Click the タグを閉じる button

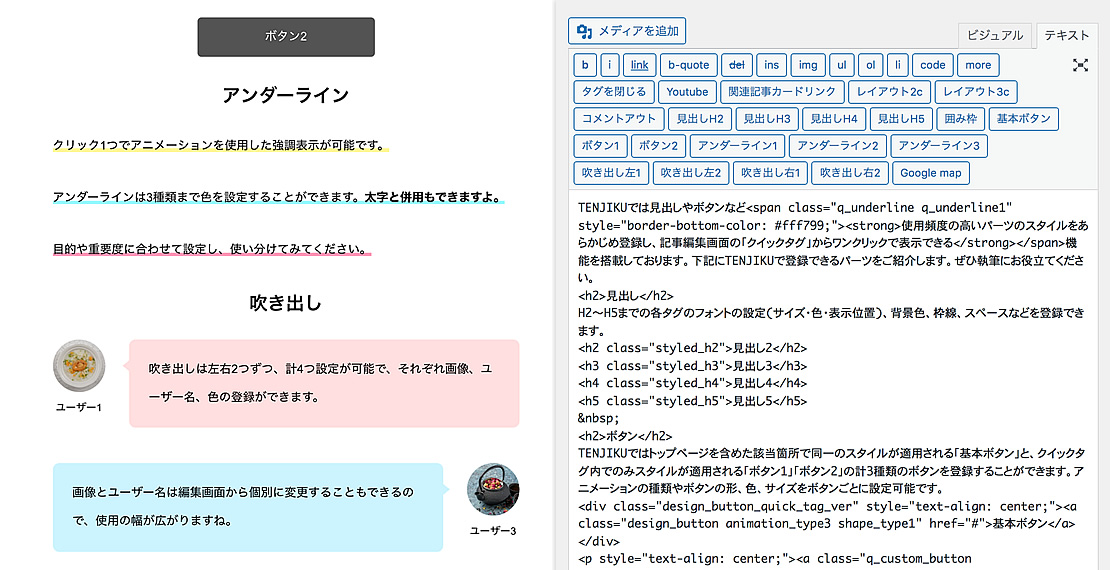[614, 92]
